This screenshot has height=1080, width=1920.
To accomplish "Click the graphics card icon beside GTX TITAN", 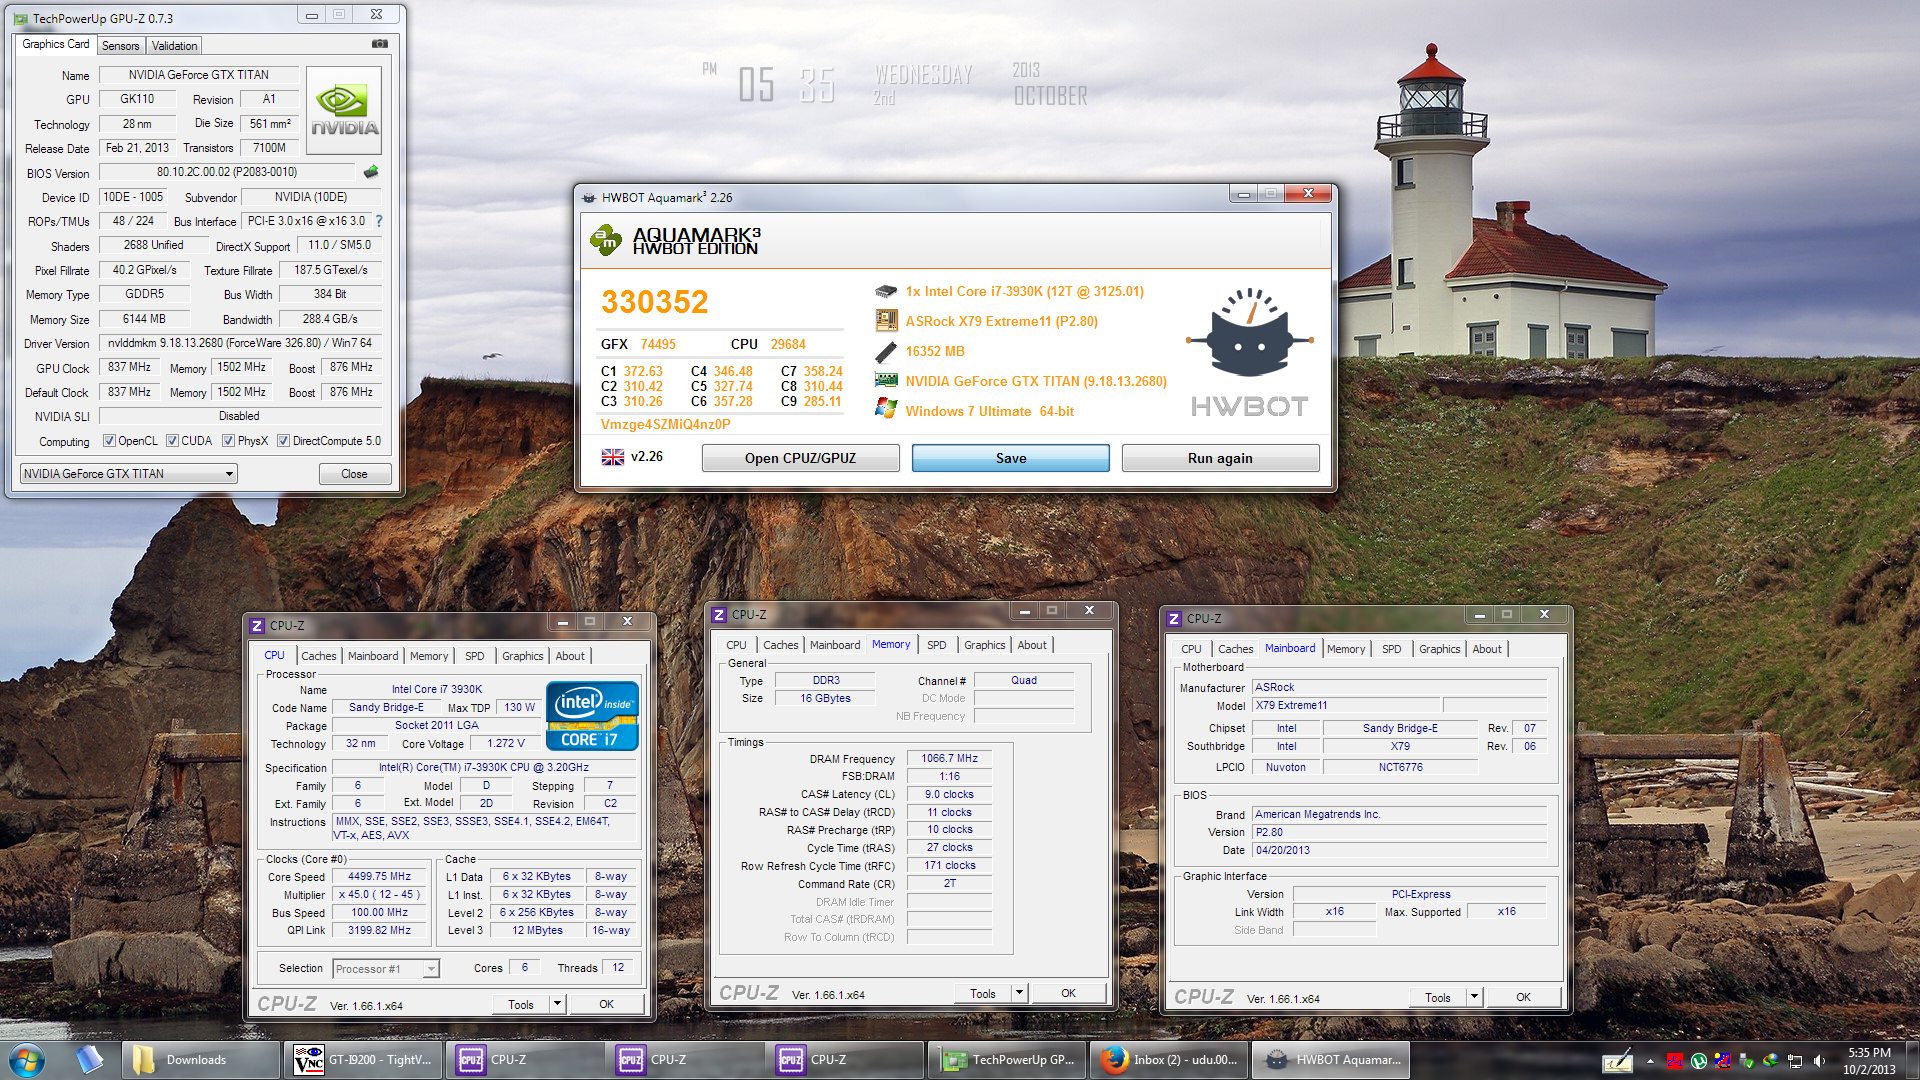I will (x=886, y=380).
